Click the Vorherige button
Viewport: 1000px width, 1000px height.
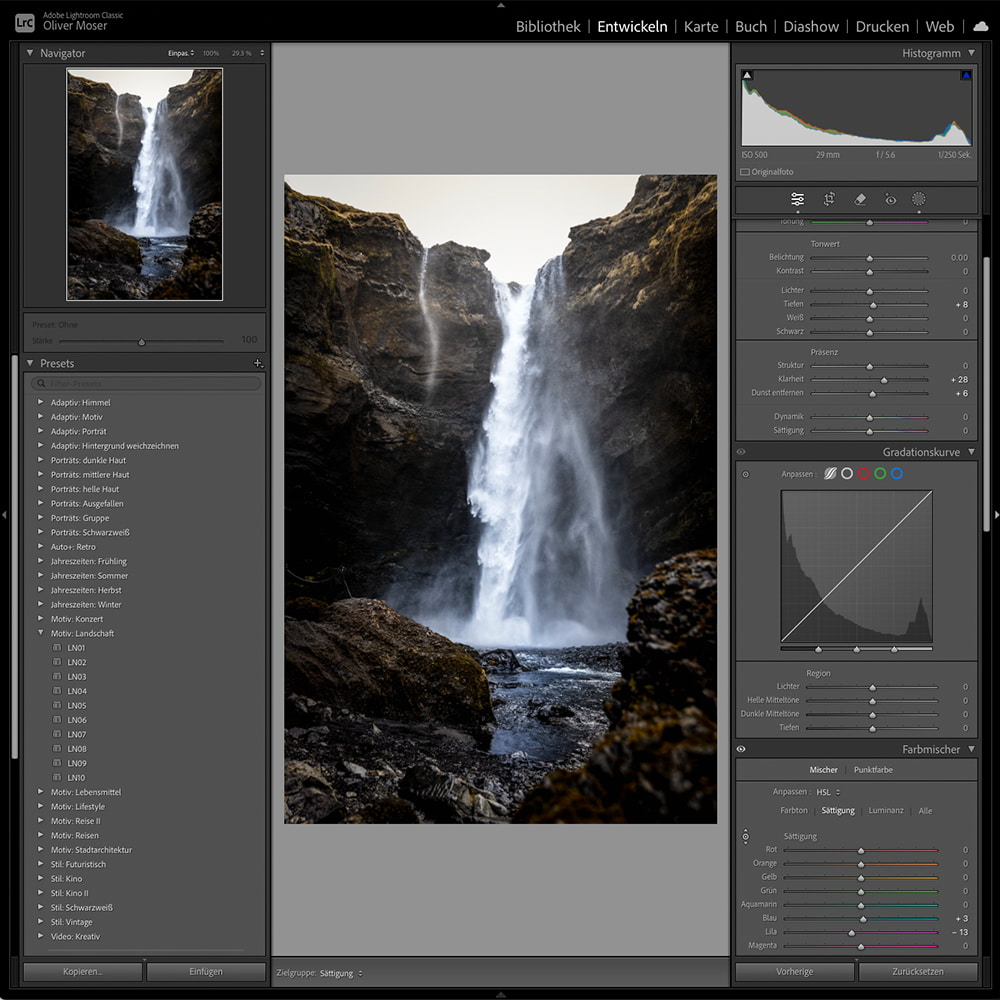795,971
